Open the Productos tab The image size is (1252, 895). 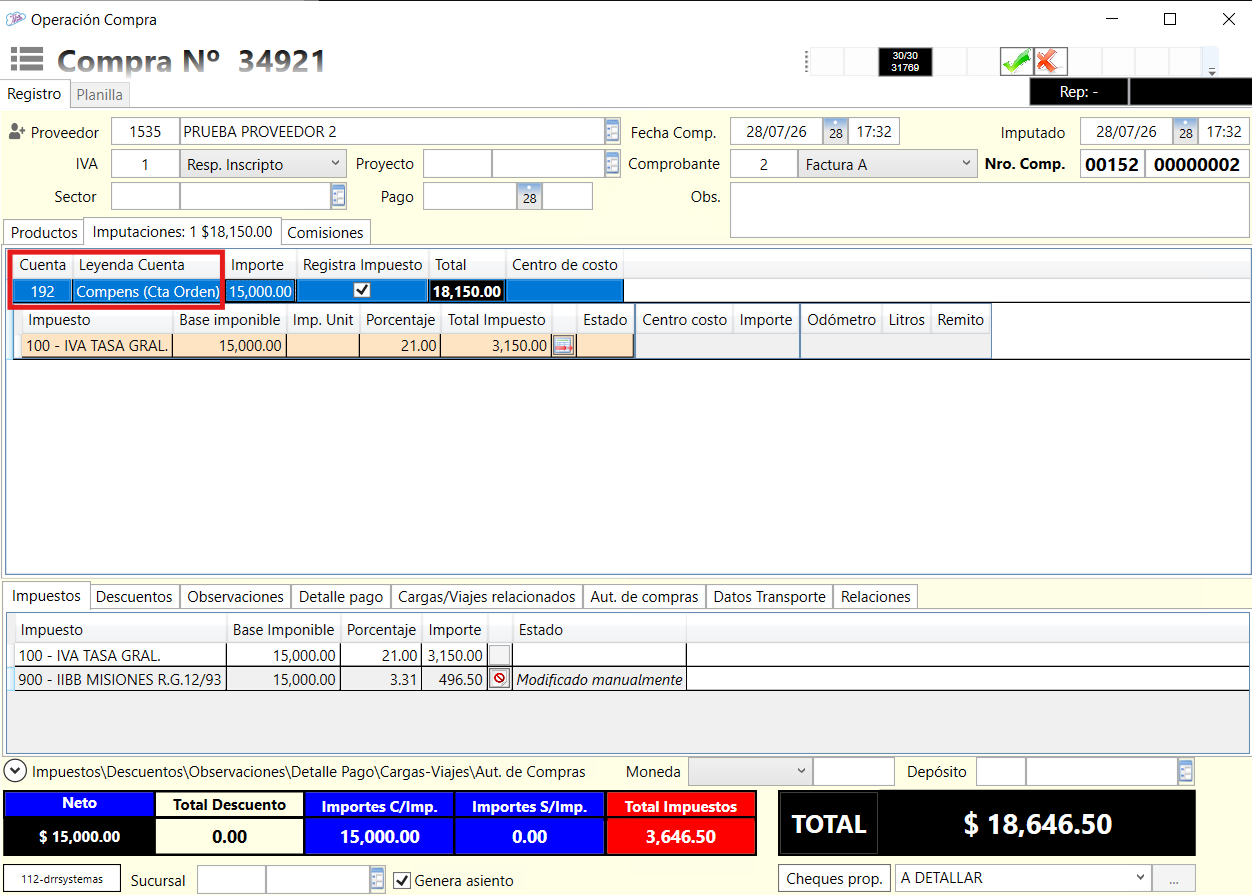pos(44,232)
